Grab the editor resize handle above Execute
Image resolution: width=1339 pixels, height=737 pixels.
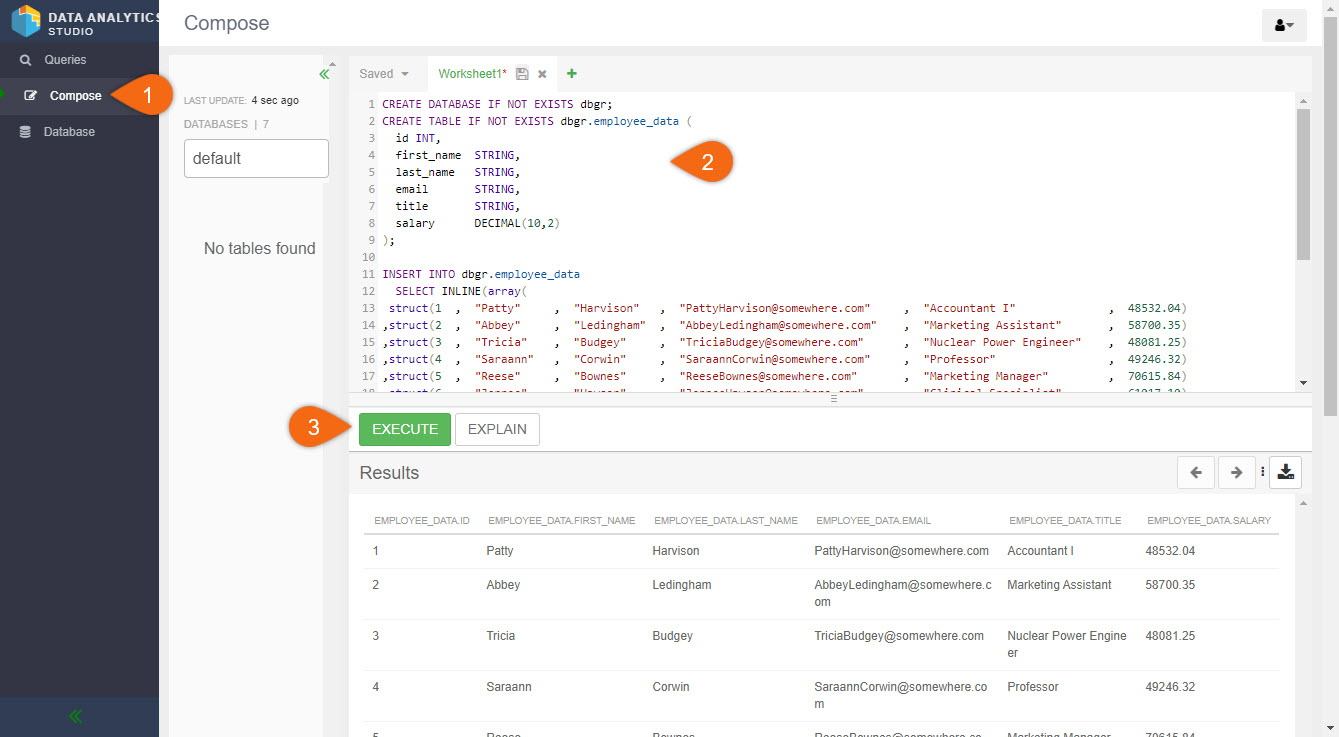tap(832, 398)
